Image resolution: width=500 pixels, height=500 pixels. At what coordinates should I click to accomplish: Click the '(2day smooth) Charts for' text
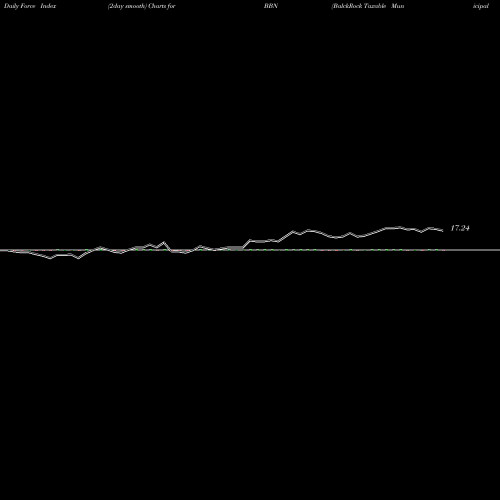(x=142, y=6)
